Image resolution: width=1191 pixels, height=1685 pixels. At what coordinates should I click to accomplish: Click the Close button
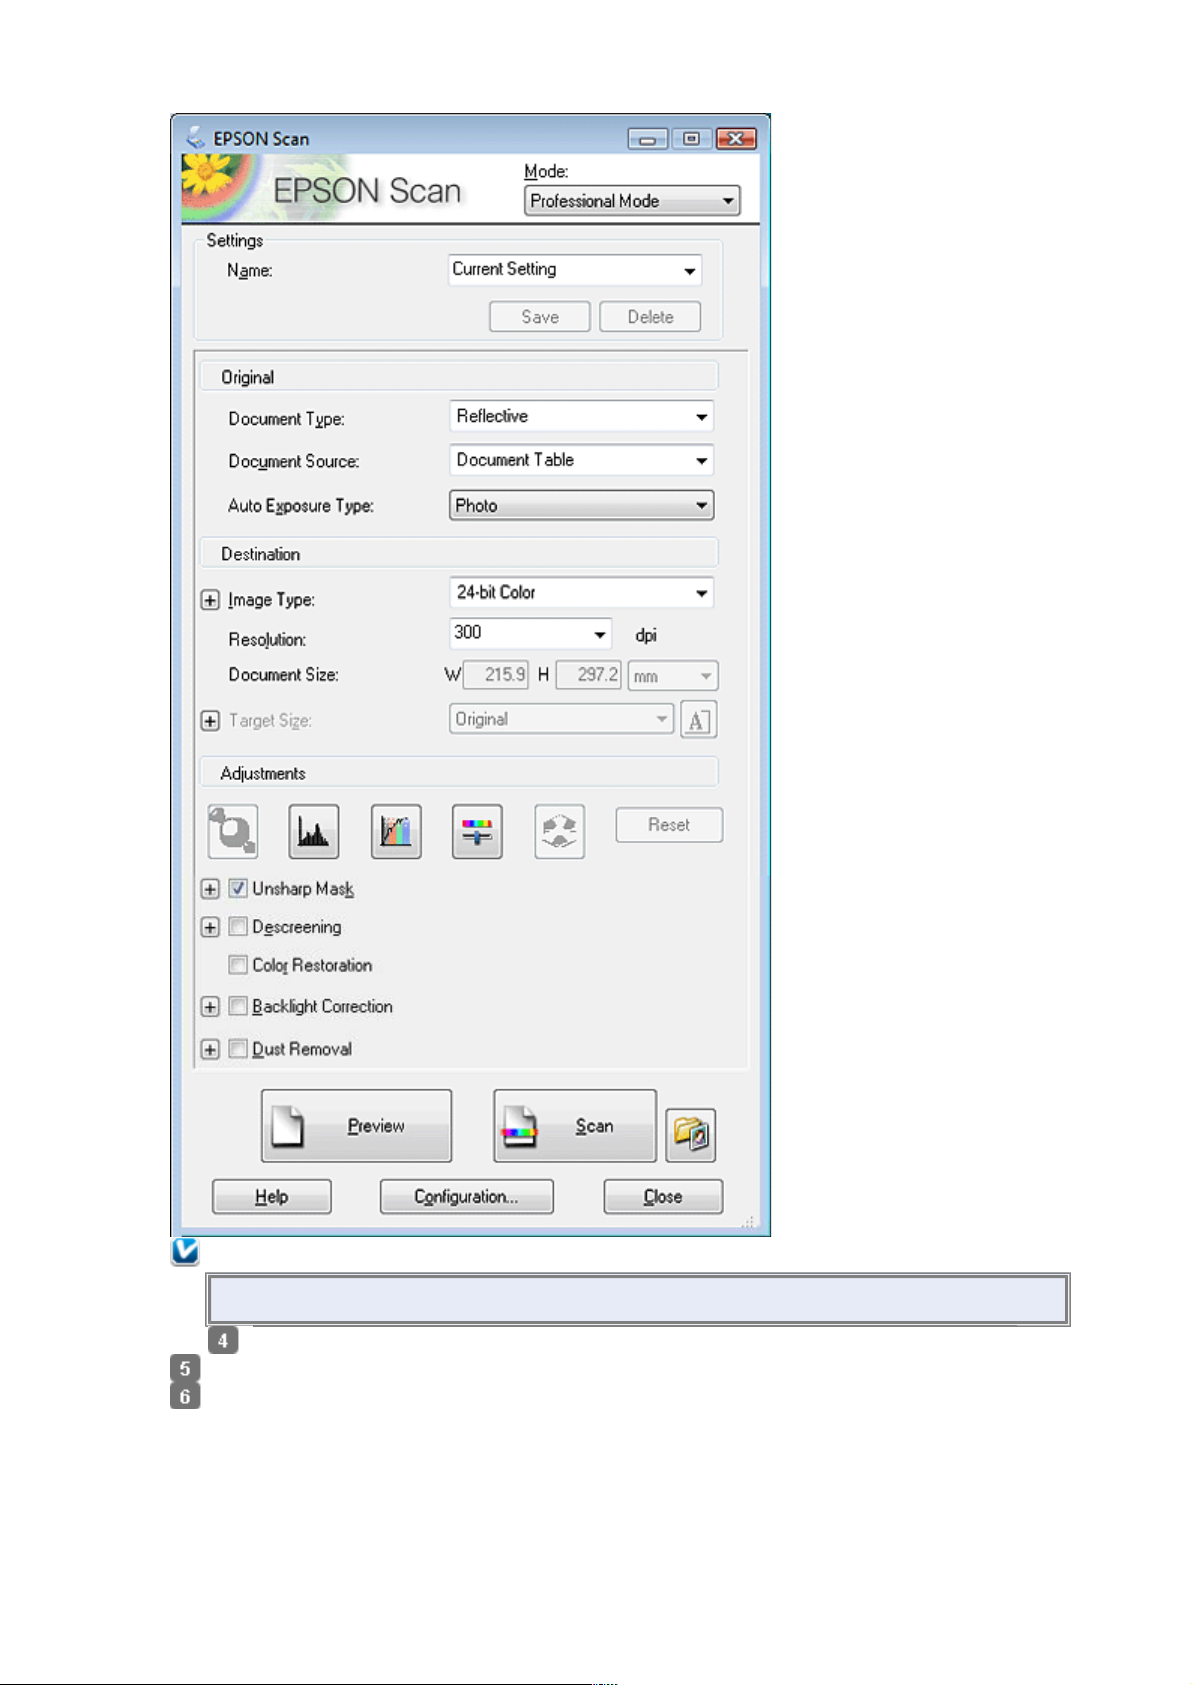click(663, 1196)
